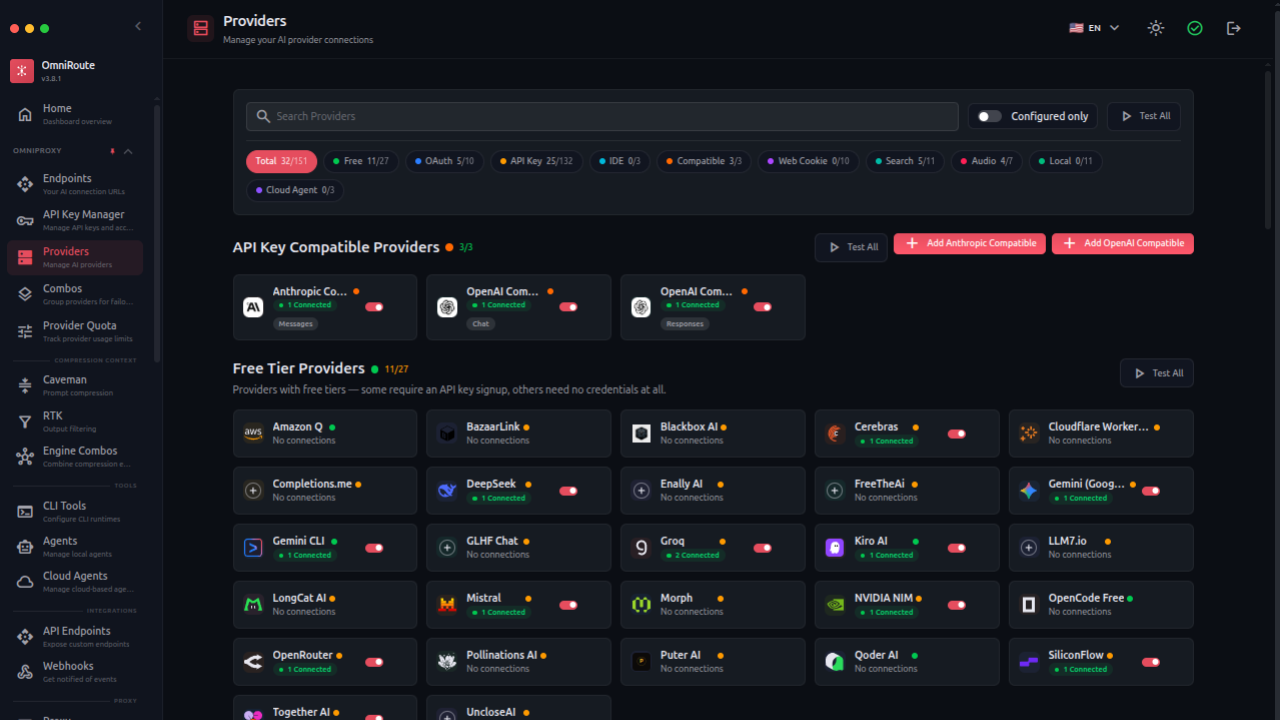Click the Gemini CLI provider icon
1280x720 pixels.
pyautogui.click(x=253, y=547)
